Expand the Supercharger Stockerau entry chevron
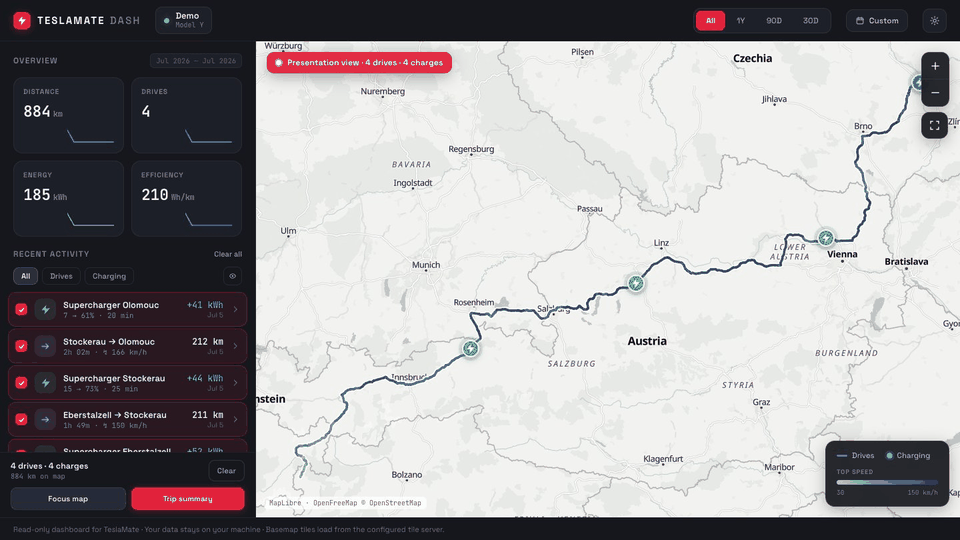 (x=235, y=383)
